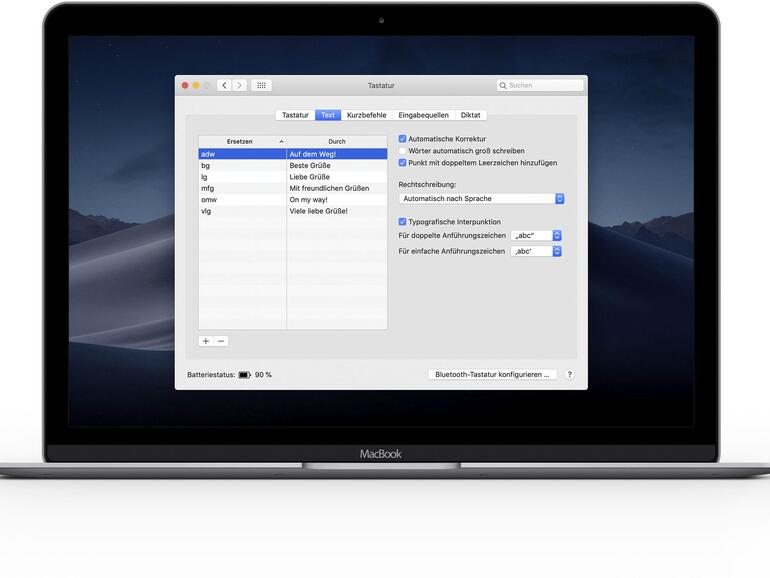The image size is (770, 578).
Task: Click the Beste Grüße cell
Action: (x=337, y=165)
